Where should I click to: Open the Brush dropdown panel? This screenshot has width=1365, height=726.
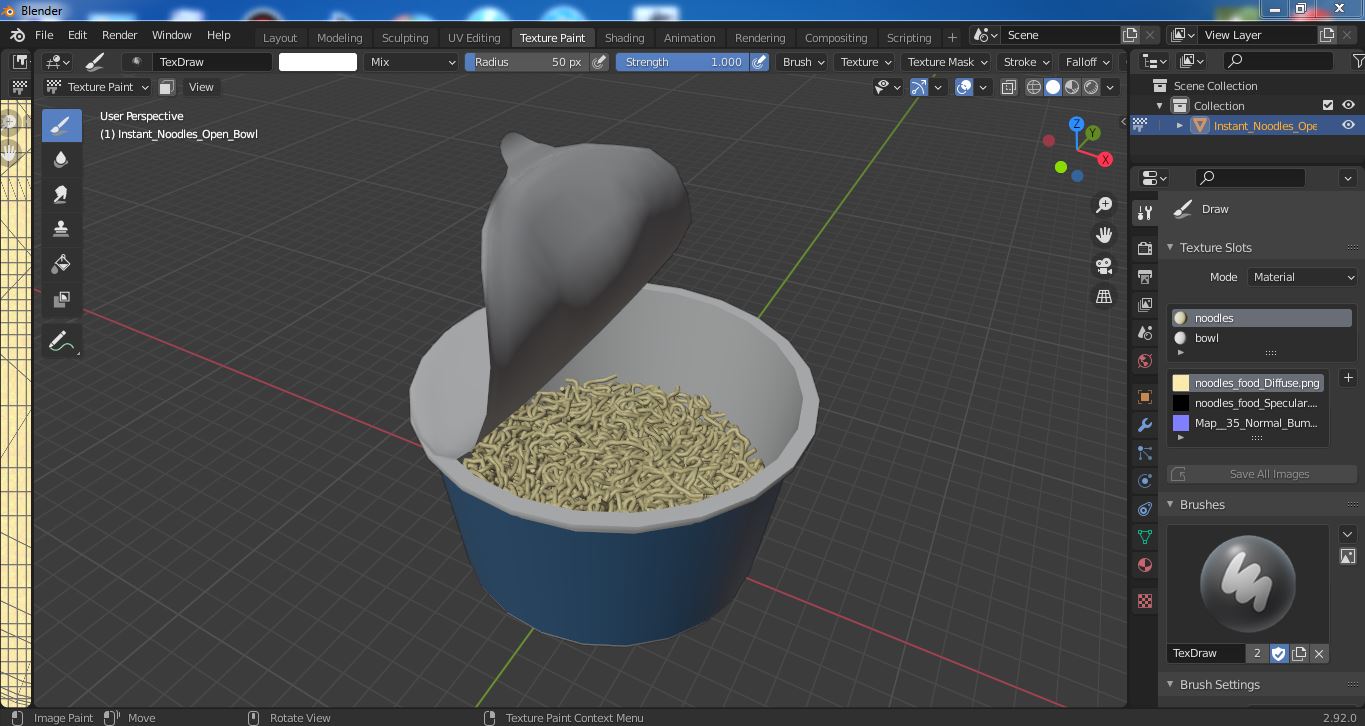pos(804,62)
